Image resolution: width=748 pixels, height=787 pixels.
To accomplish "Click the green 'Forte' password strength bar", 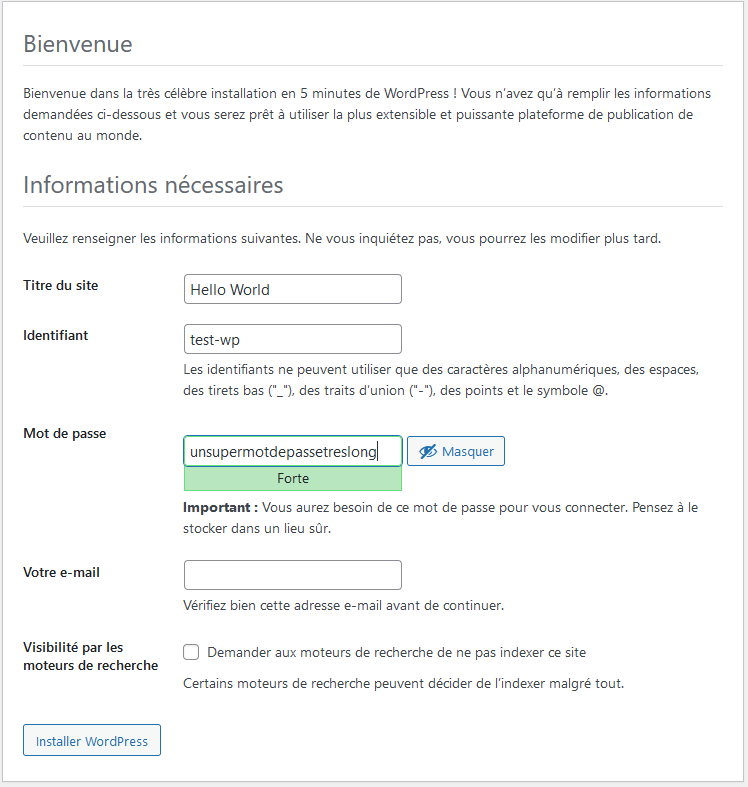I will pyautogui.click(x=293, y=479).
